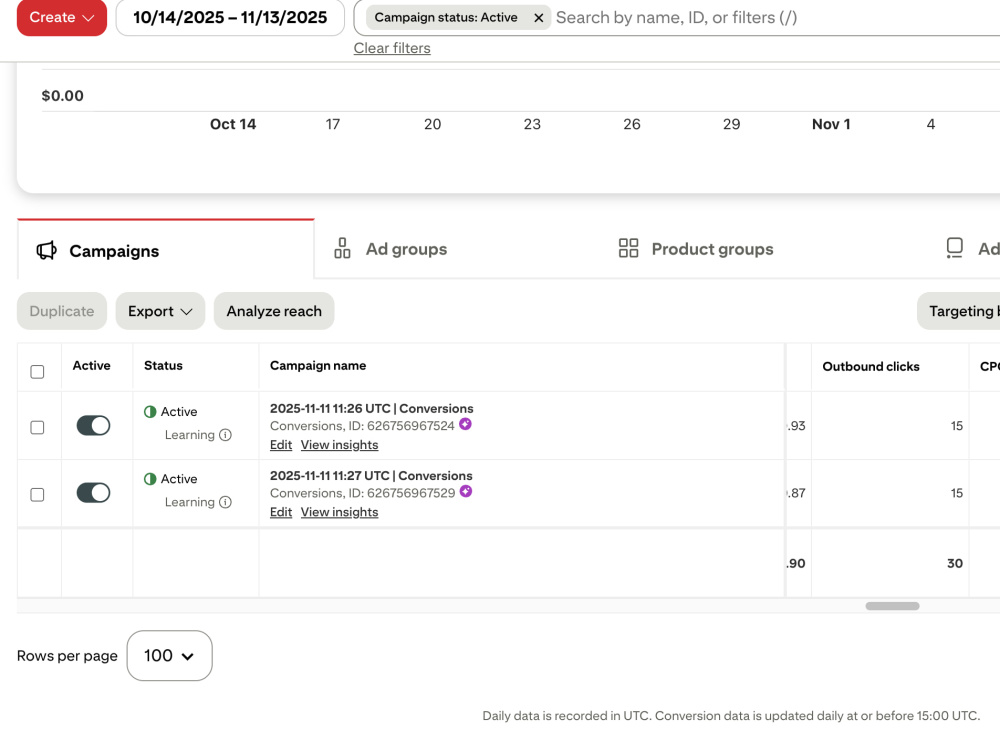Switch to the Campaigns tab
The image size is (1000, 750).
pyautogui.click(x=166, y=251)
